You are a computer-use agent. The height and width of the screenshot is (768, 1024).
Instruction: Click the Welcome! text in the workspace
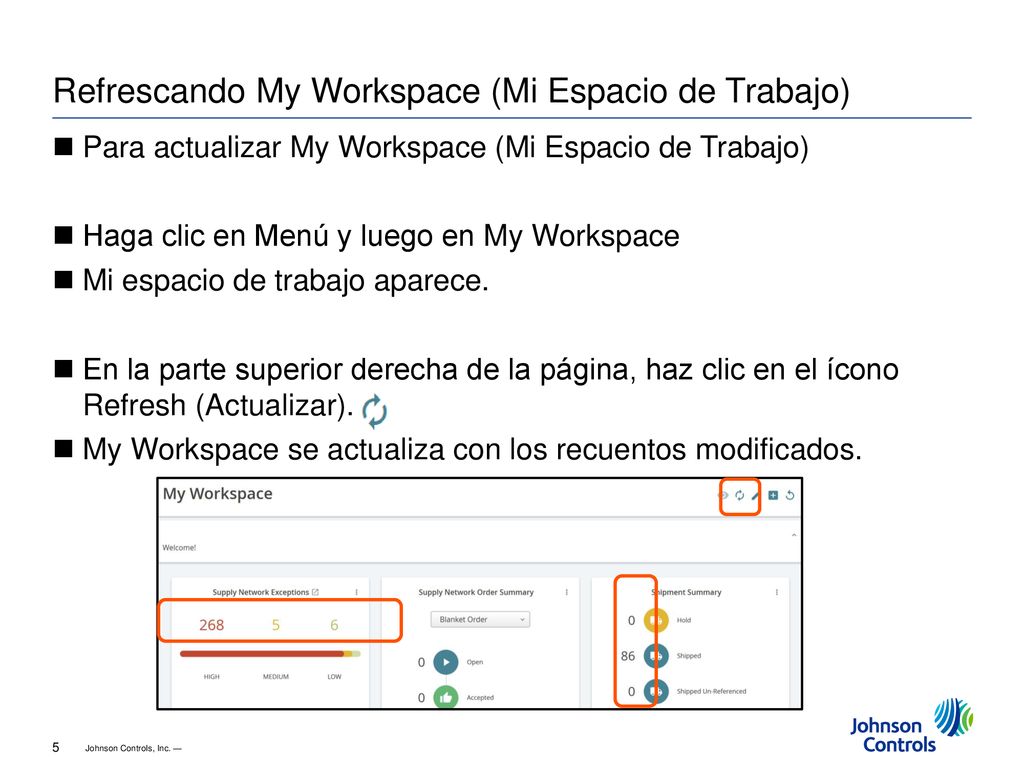coord(179,547)
